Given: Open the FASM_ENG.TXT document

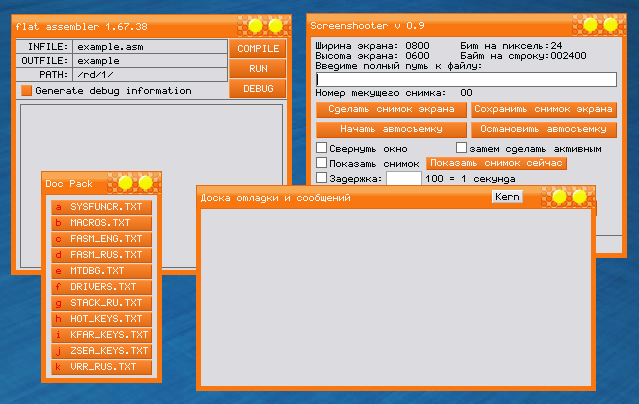Looking at the screenshot, I should pos(101,239).
